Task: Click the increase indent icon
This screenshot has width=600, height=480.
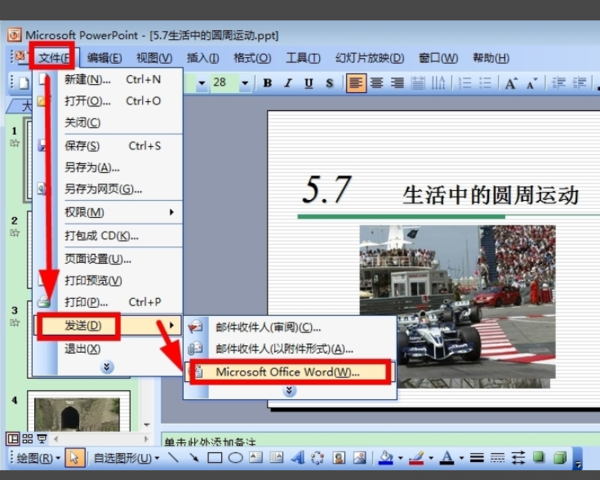Action: [x=580, y=83]
